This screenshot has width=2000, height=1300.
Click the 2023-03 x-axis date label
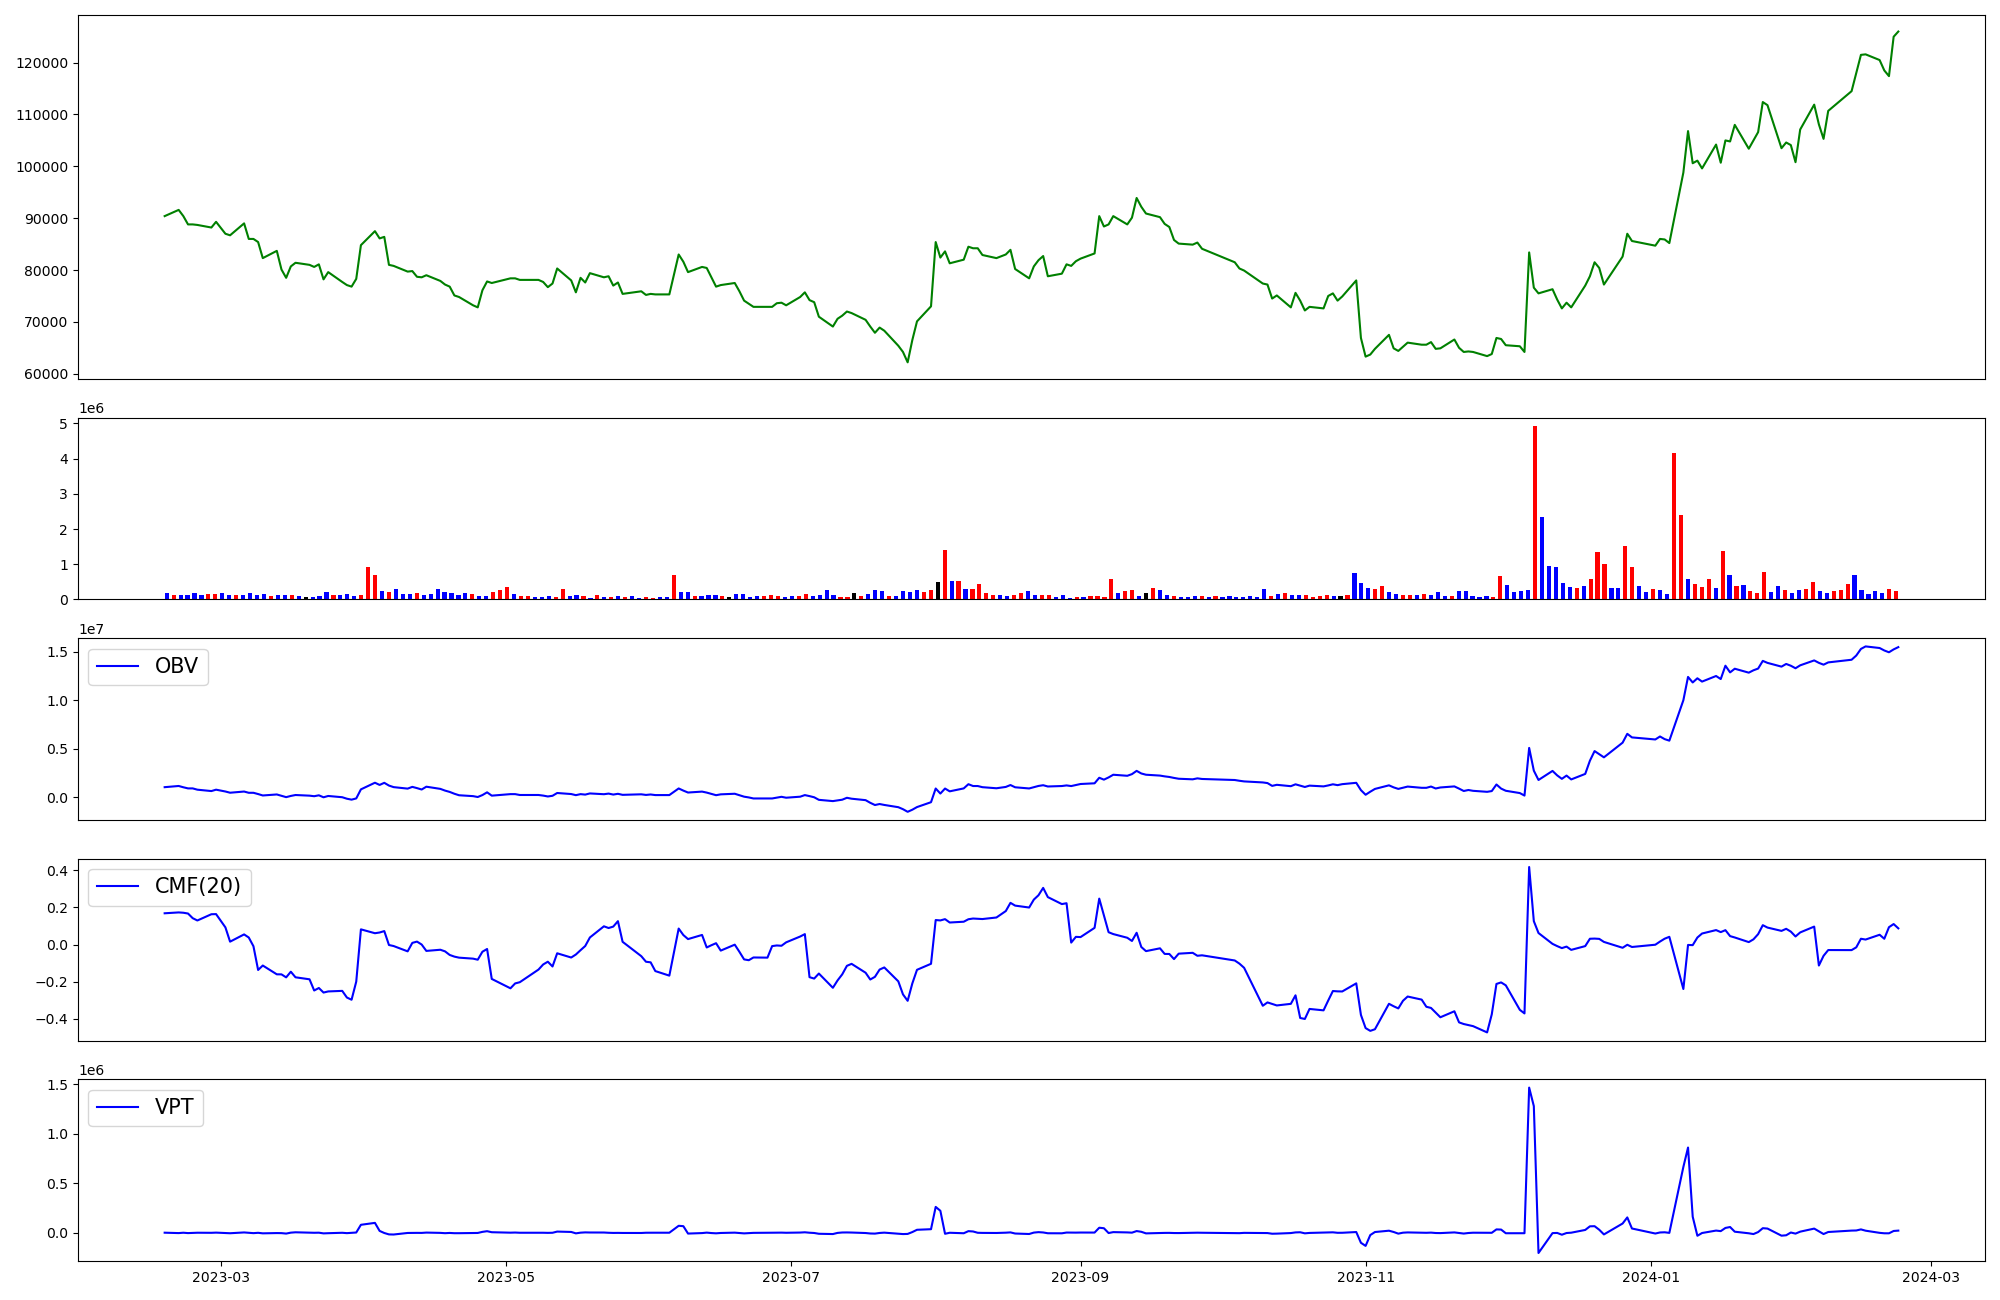[x=221, y=1277]
